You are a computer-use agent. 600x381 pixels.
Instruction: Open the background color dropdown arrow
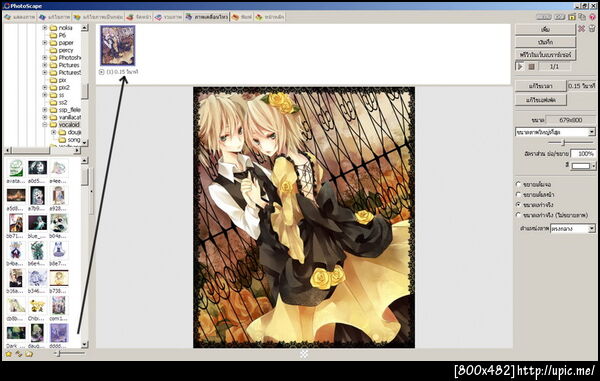(x=593, y=166)
